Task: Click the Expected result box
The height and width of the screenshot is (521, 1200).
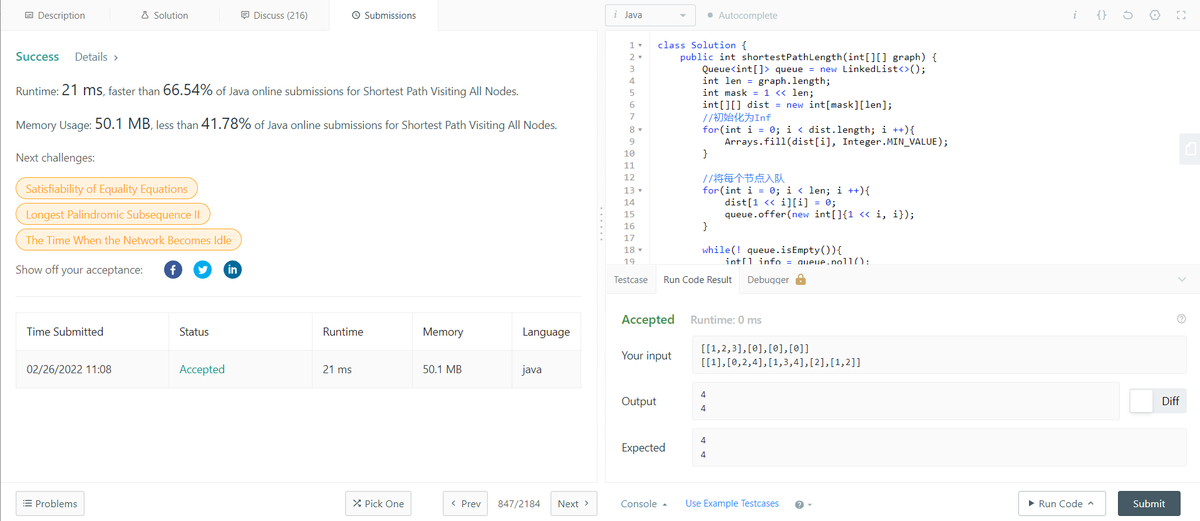Action: [x=939, y=447]
